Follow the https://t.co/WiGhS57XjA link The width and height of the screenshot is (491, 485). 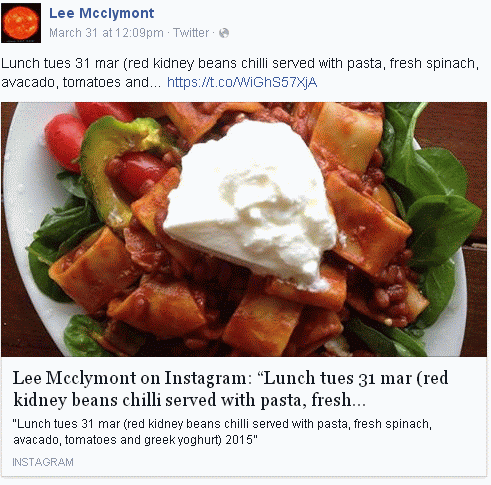(242, 82)
